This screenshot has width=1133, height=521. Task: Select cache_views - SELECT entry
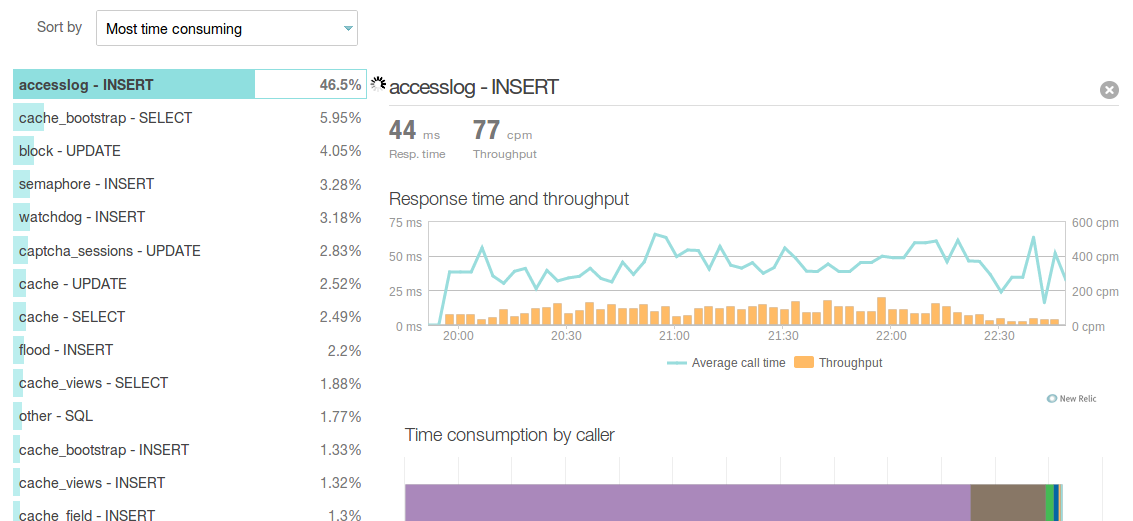(190, 383)
